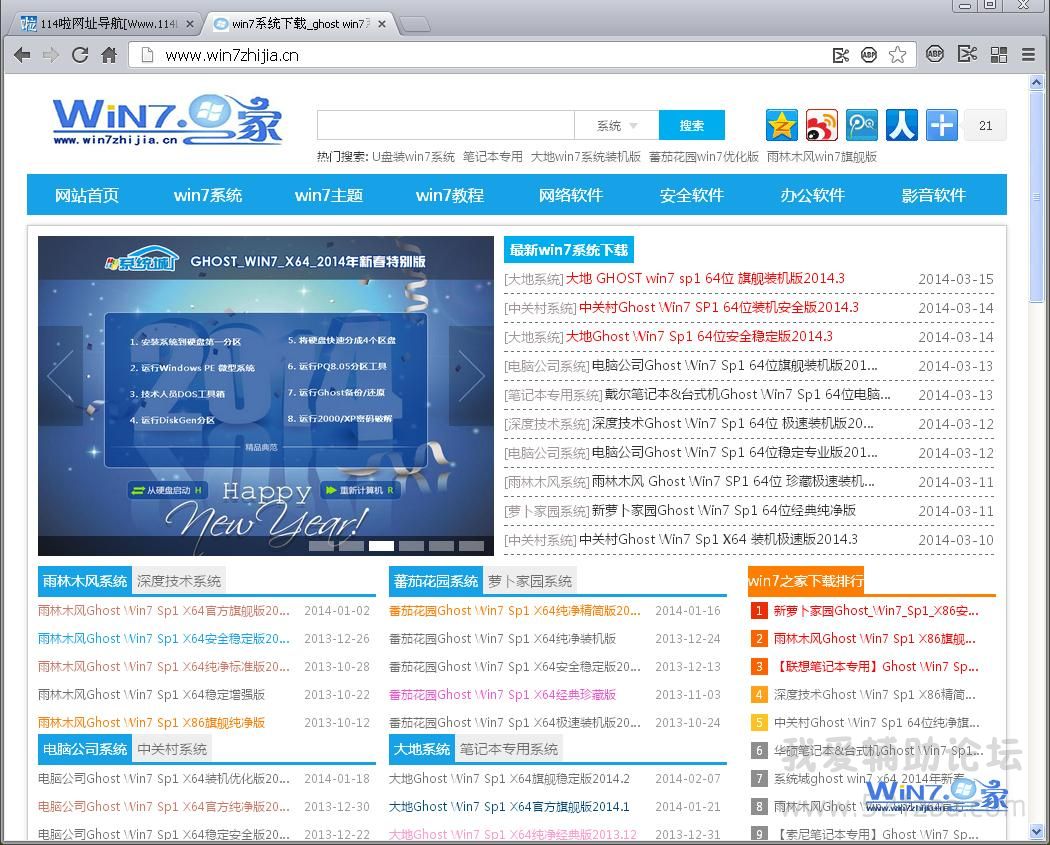Image resolution: width=1050 pixels, height=845 pixels.
Task: Select the 雨林木风系统 tab
Action: [85, 581]
